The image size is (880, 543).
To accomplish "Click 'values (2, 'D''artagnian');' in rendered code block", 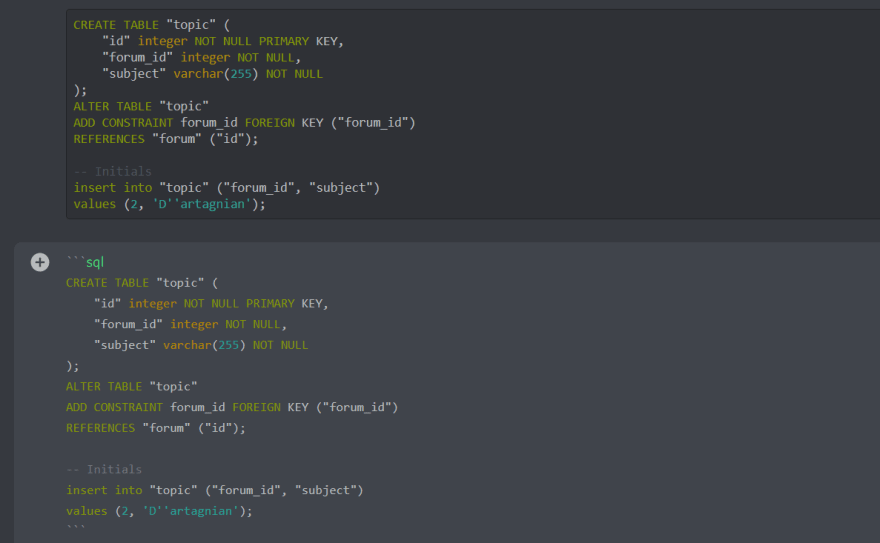I will click(x=169, y=204).
